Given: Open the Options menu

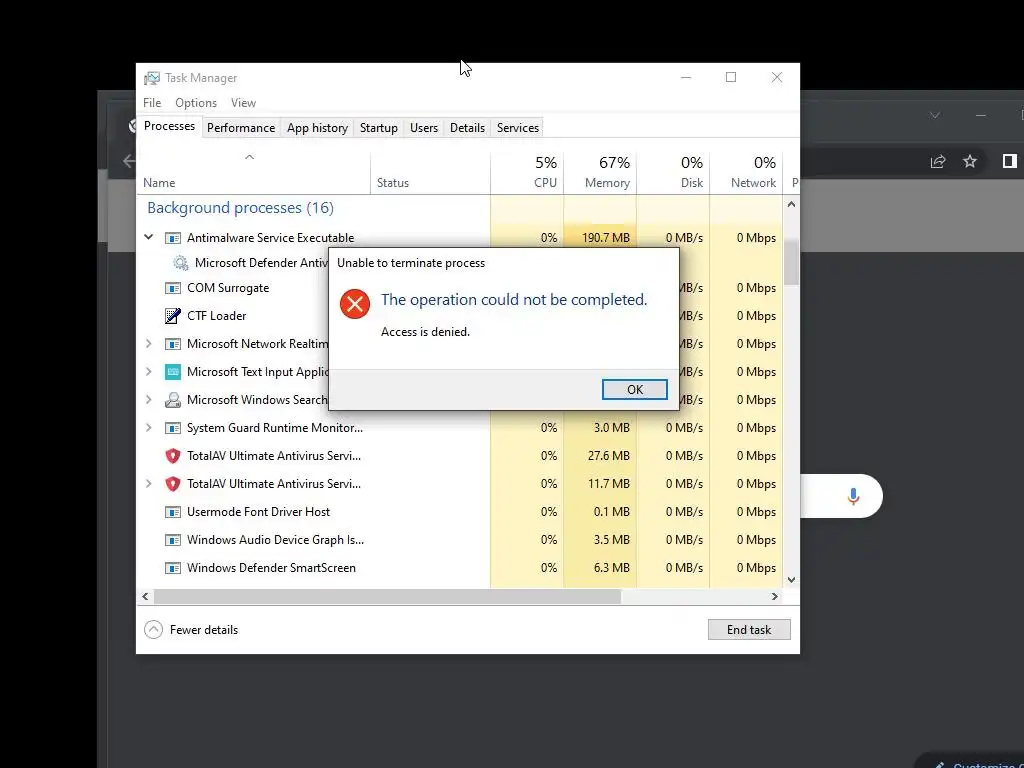Looking at the screenshot, I should [196, 103].
